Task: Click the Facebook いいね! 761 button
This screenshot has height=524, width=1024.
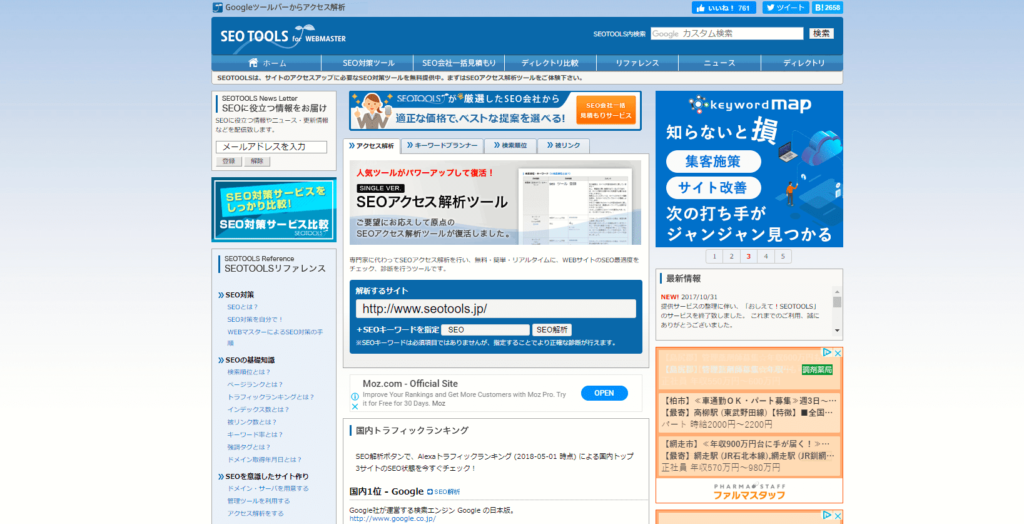Action: pyautogui.click(x=724, y=8)
